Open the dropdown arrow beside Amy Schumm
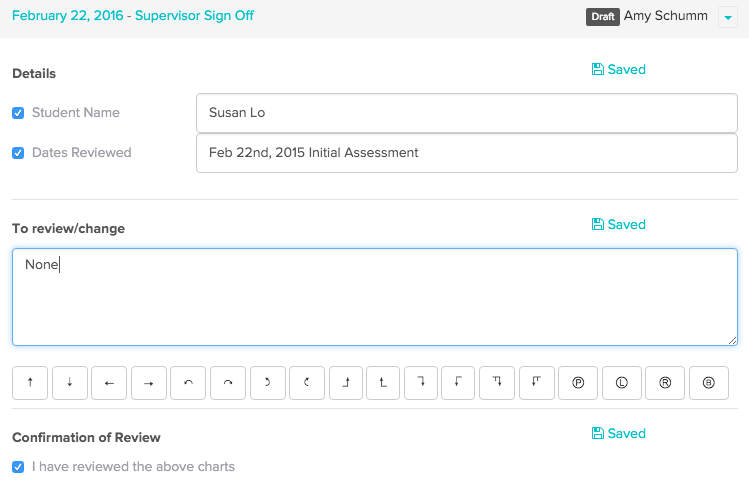This screenshot has width=749, height=489. click(726, 17)
